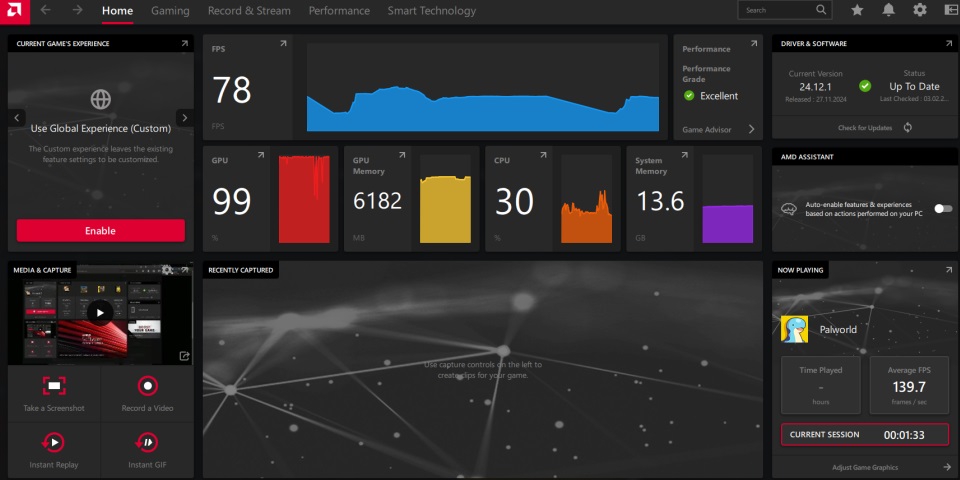The width and height of the screenshot is (960, 480).
Task: Click the AMD Assistant brain icon
Action: point(789,209)
